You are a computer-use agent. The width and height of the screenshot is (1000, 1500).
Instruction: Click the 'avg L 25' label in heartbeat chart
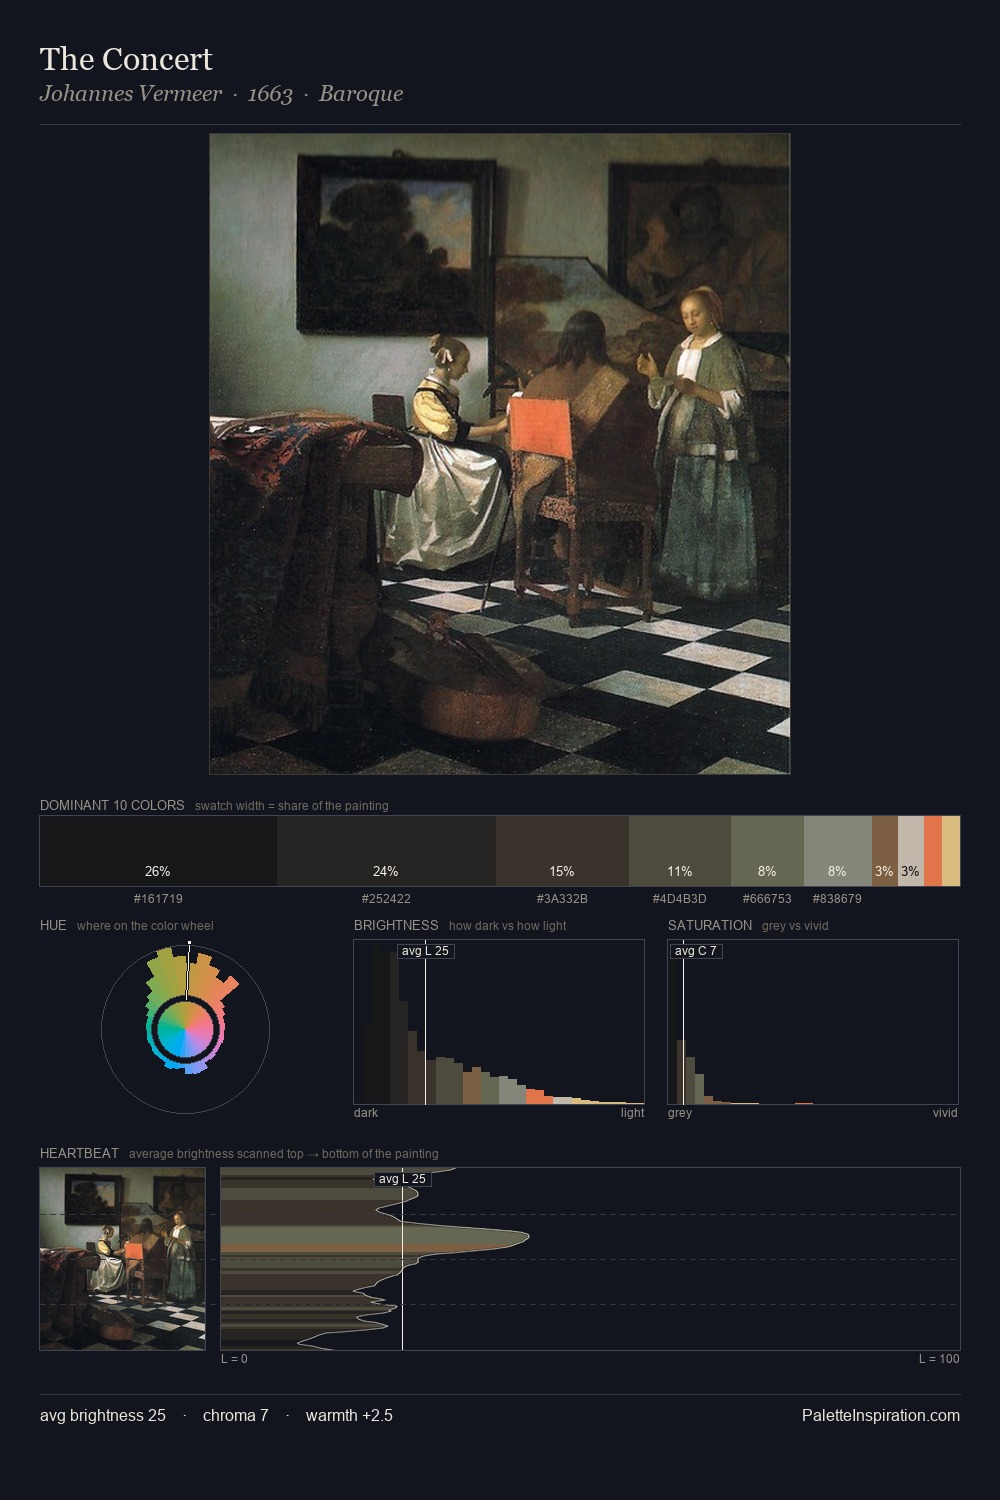pos(402,1179)
